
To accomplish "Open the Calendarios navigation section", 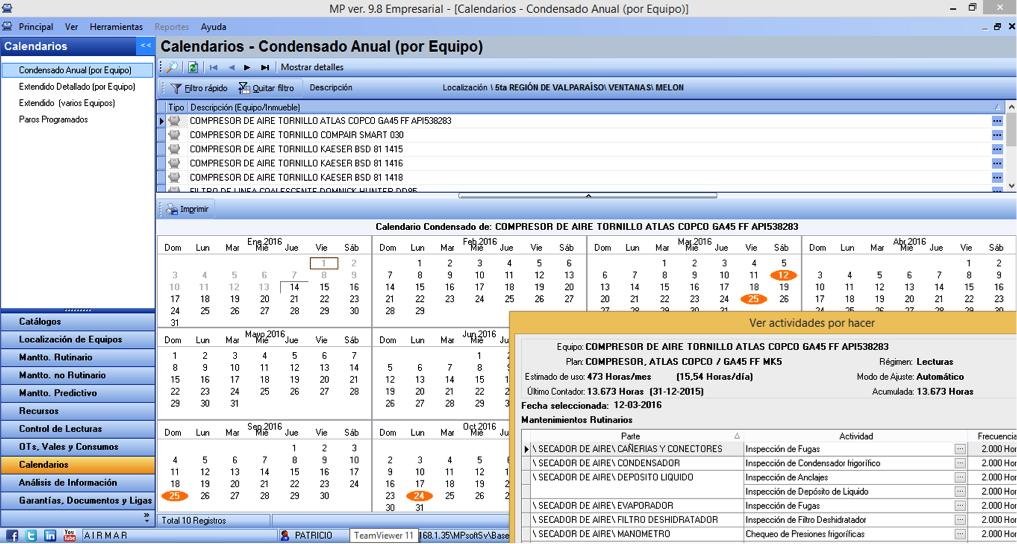I will pos(78,465).
